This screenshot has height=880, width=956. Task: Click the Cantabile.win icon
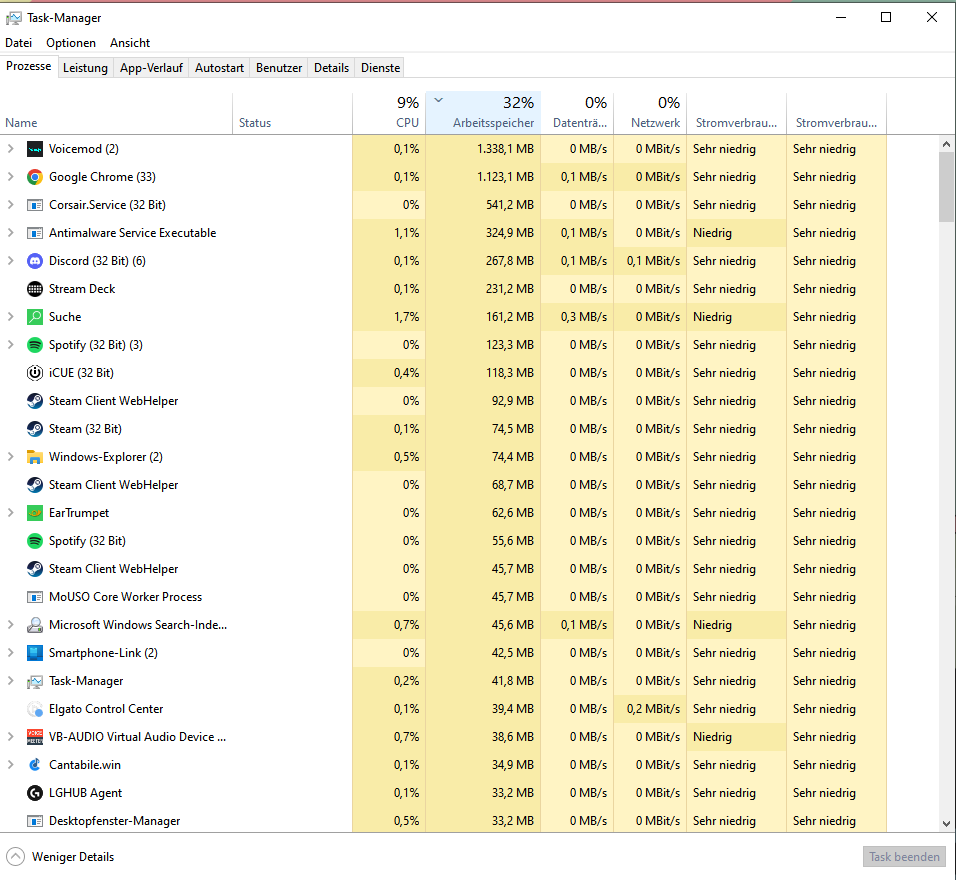pyautogui.click(x=35, y=765)
